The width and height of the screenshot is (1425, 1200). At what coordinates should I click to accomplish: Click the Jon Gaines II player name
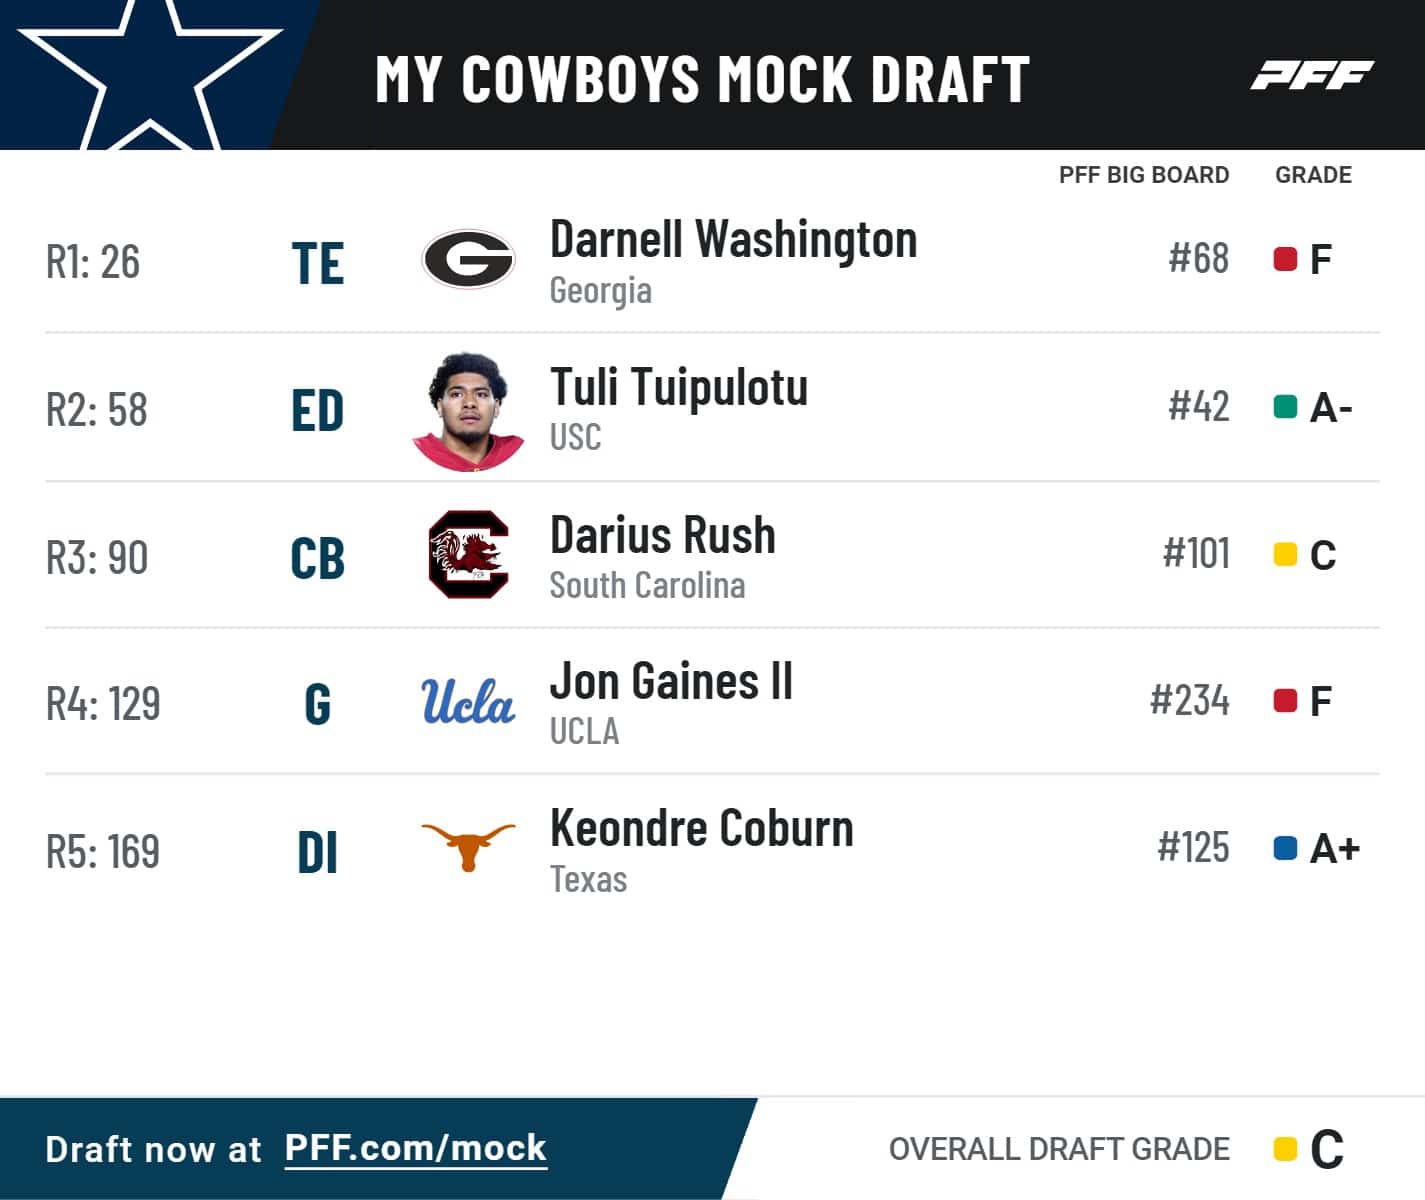pos(671,682)
